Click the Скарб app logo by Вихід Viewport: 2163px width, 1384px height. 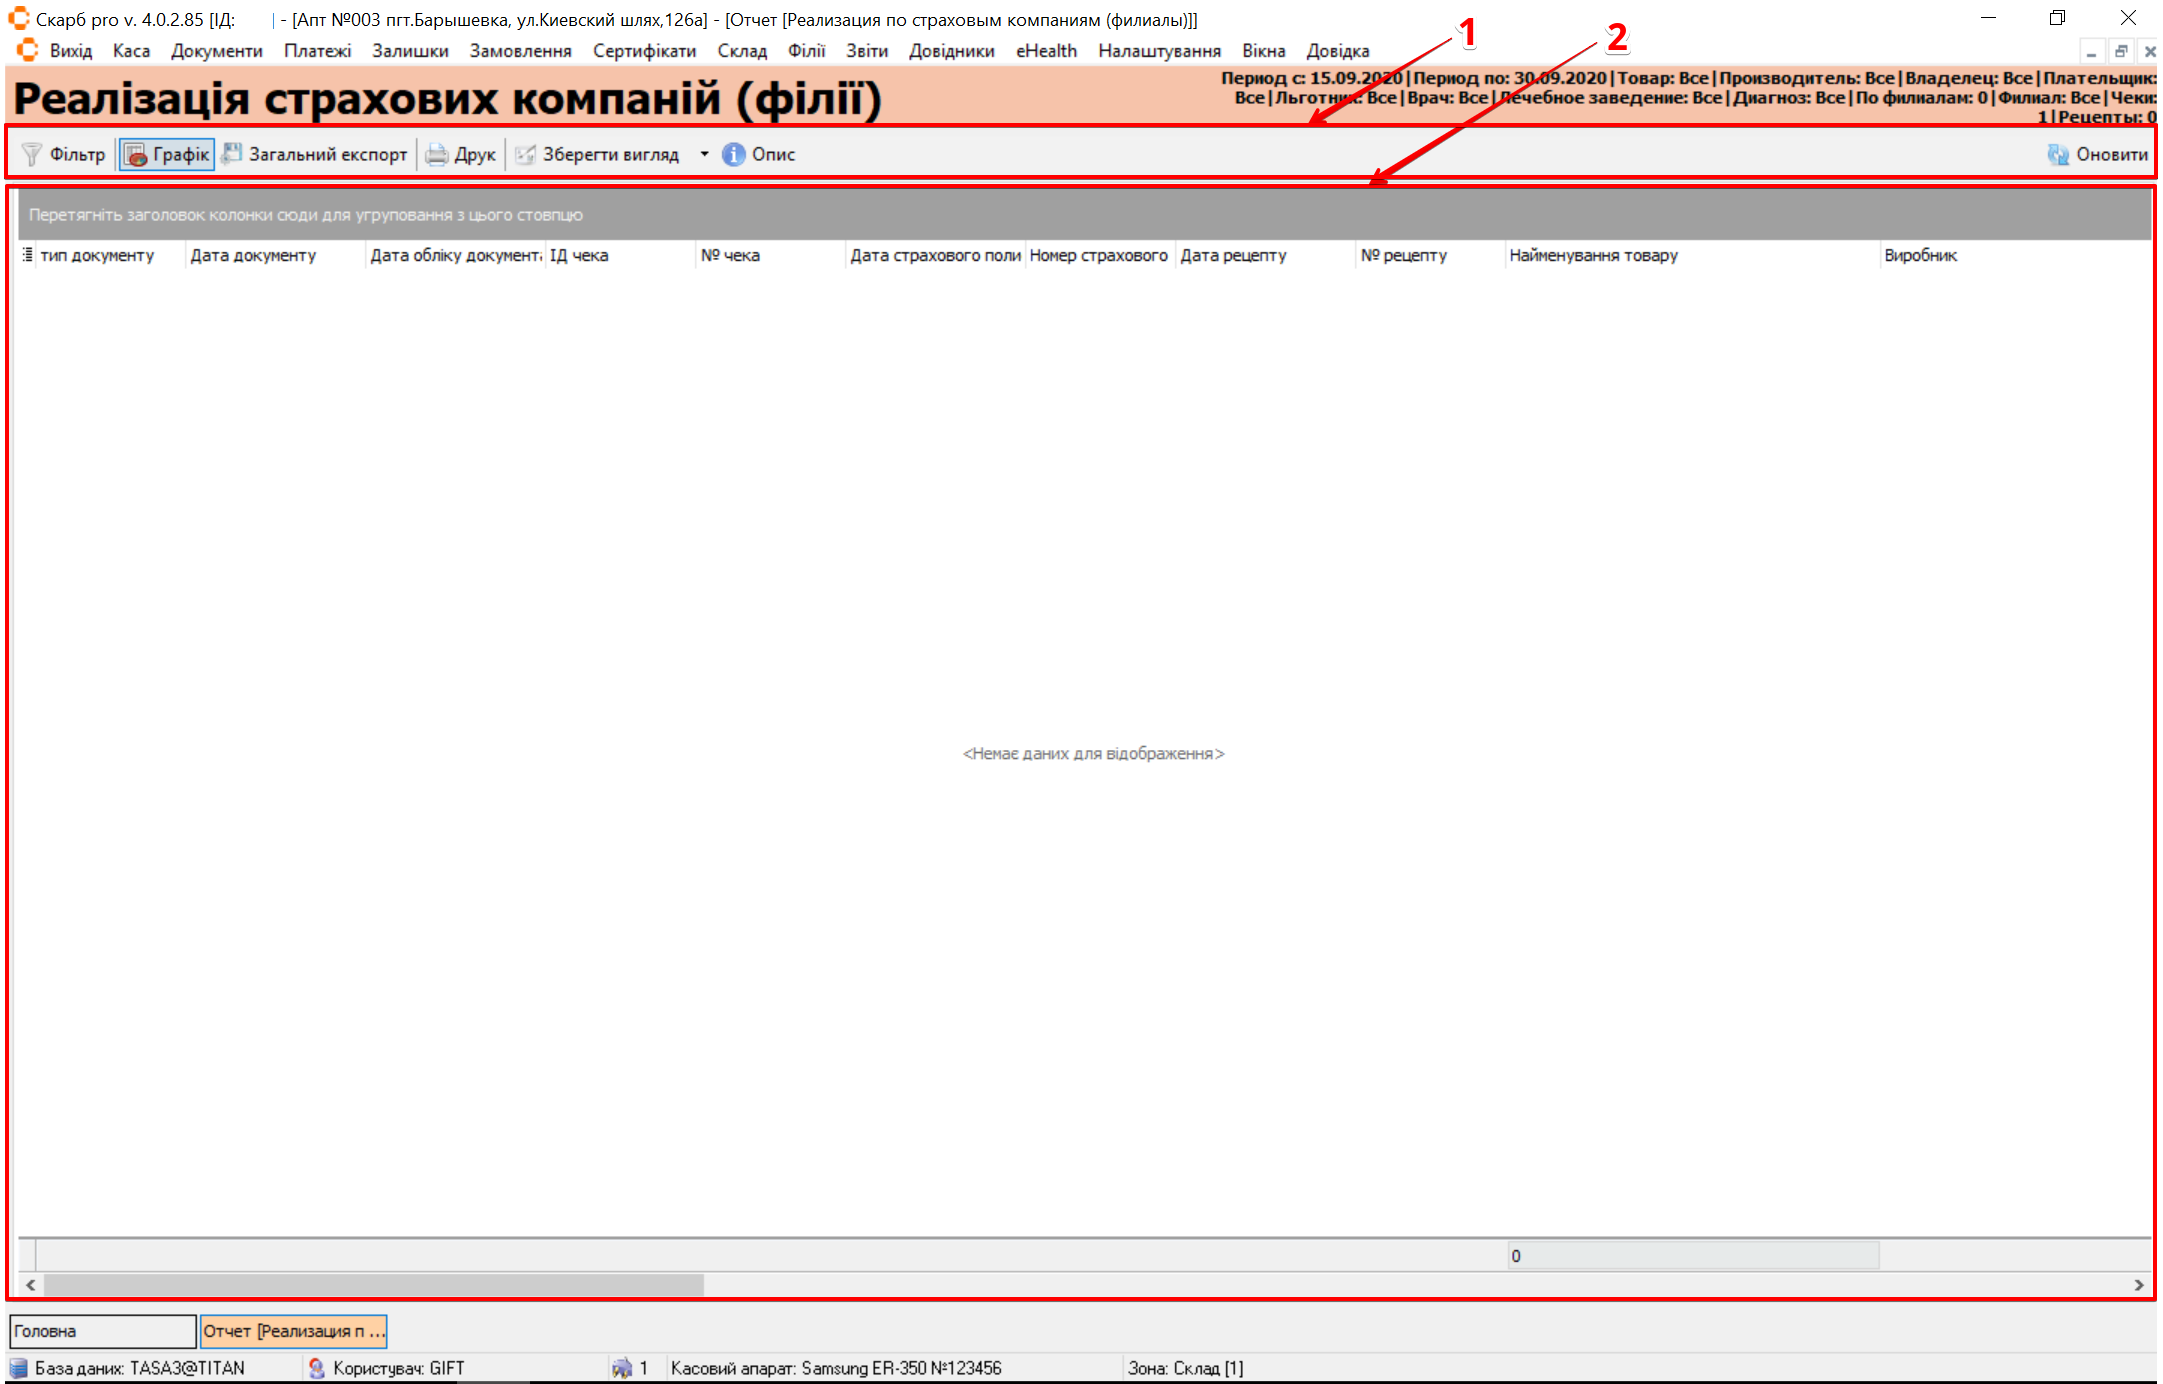(x=27, y=50)
